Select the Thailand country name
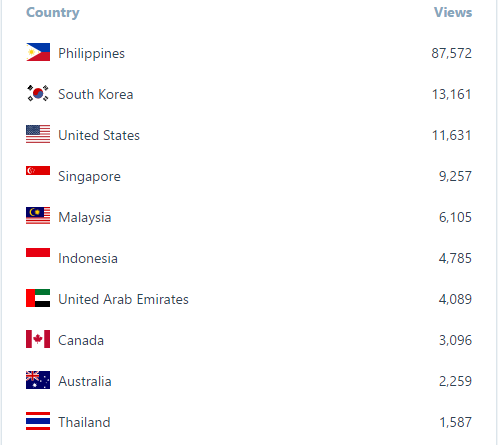The image size is (498, 445). [84, 422]
